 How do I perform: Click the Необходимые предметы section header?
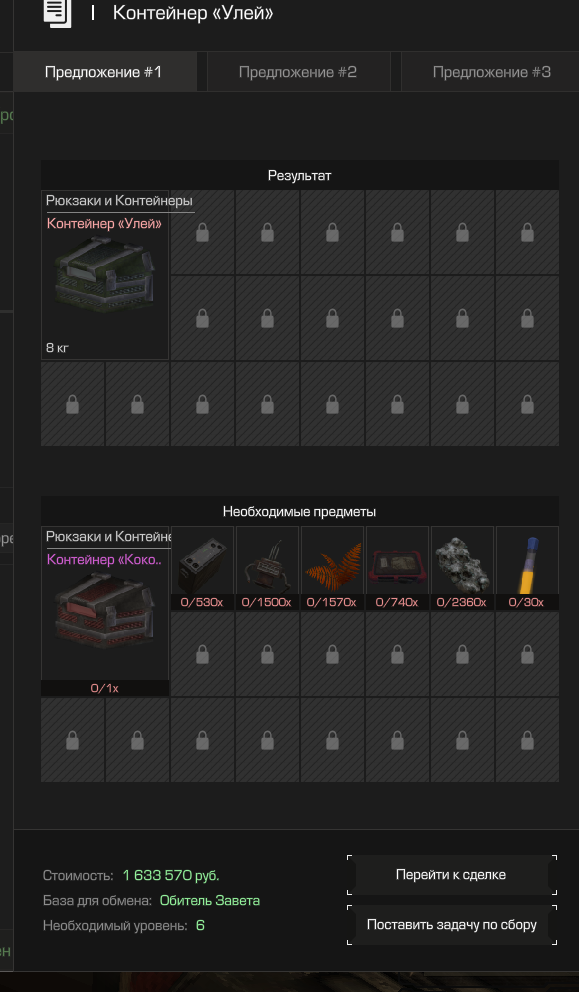300,511
